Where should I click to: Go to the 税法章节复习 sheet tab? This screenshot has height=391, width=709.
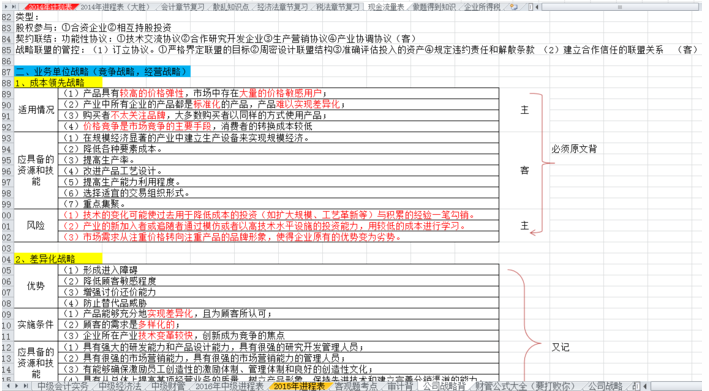[x=337, y=7]
